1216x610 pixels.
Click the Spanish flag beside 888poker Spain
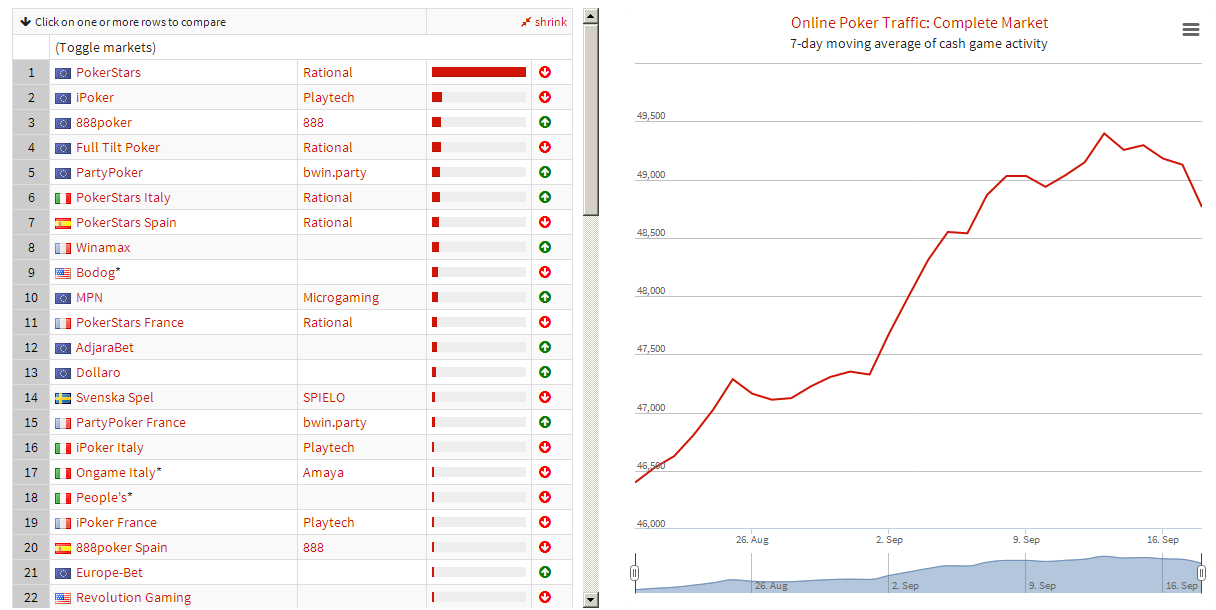(x=63, y=548)
